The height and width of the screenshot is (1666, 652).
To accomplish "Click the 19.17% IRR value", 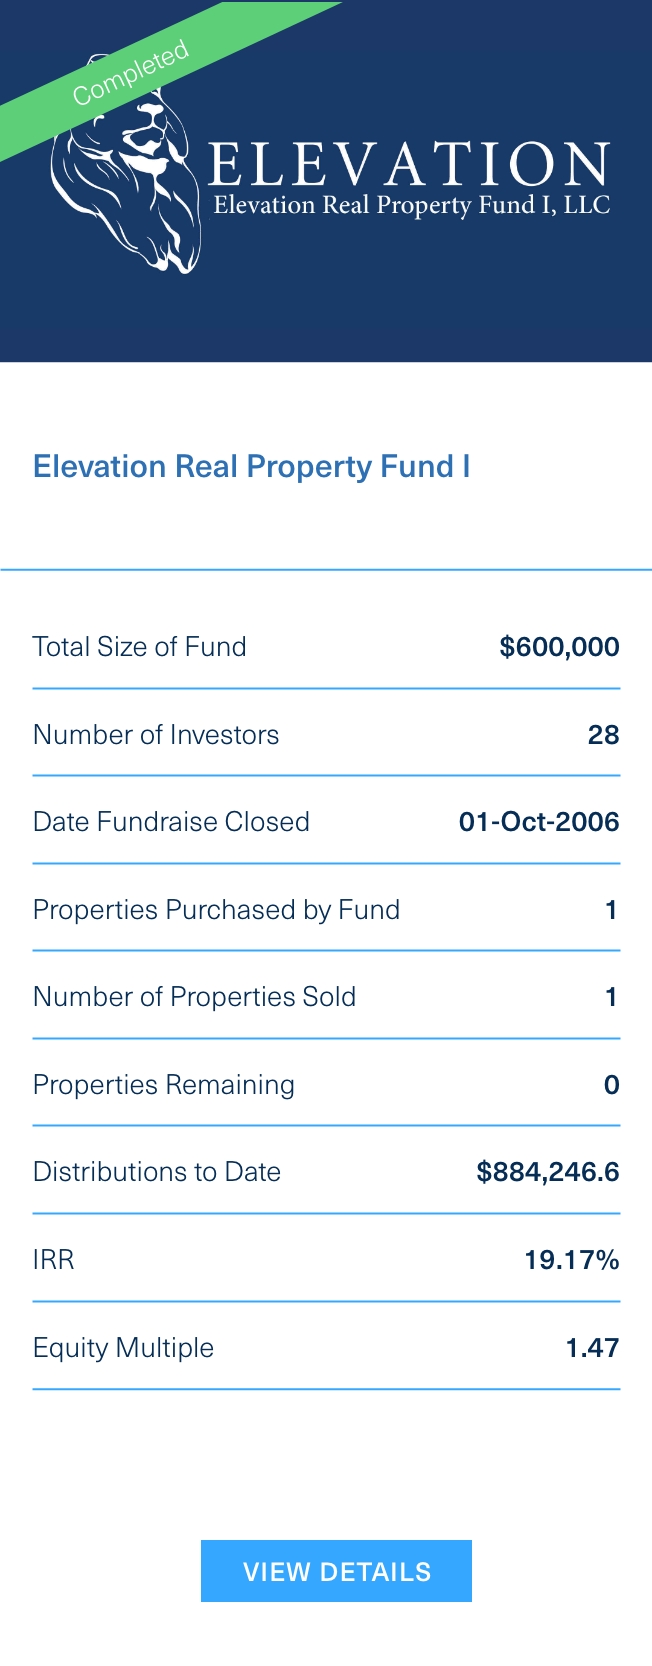I will [x=571, y=1260].
